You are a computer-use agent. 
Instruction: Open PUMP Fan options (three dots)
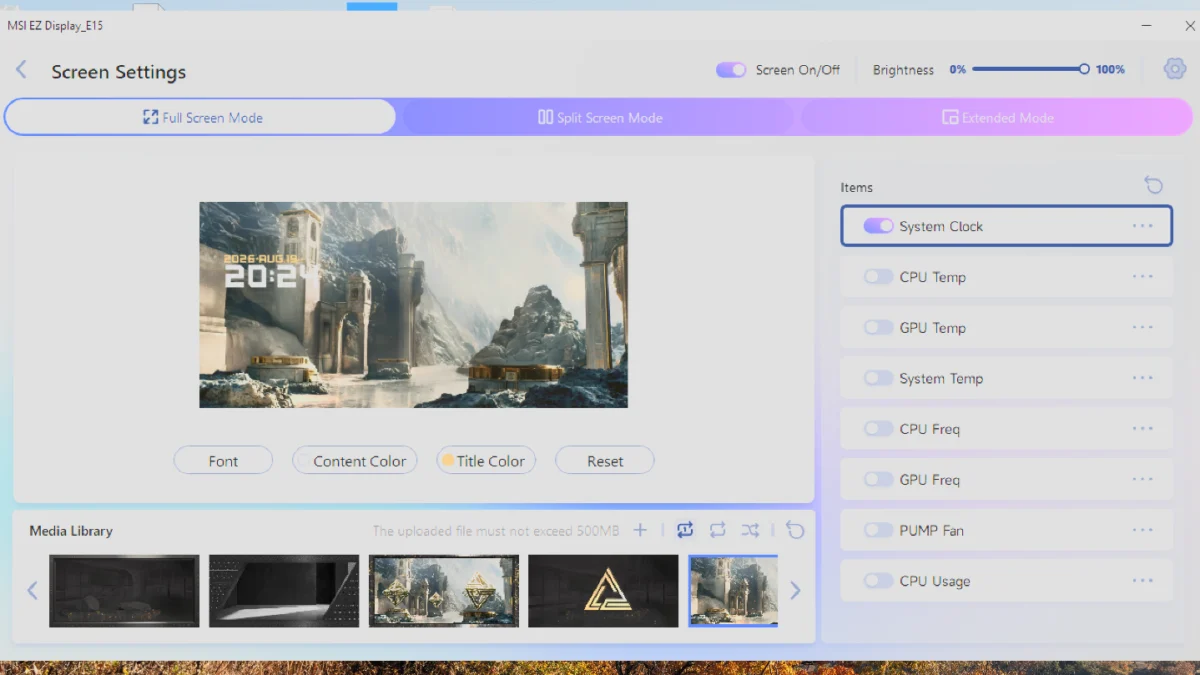point(1143,530)
